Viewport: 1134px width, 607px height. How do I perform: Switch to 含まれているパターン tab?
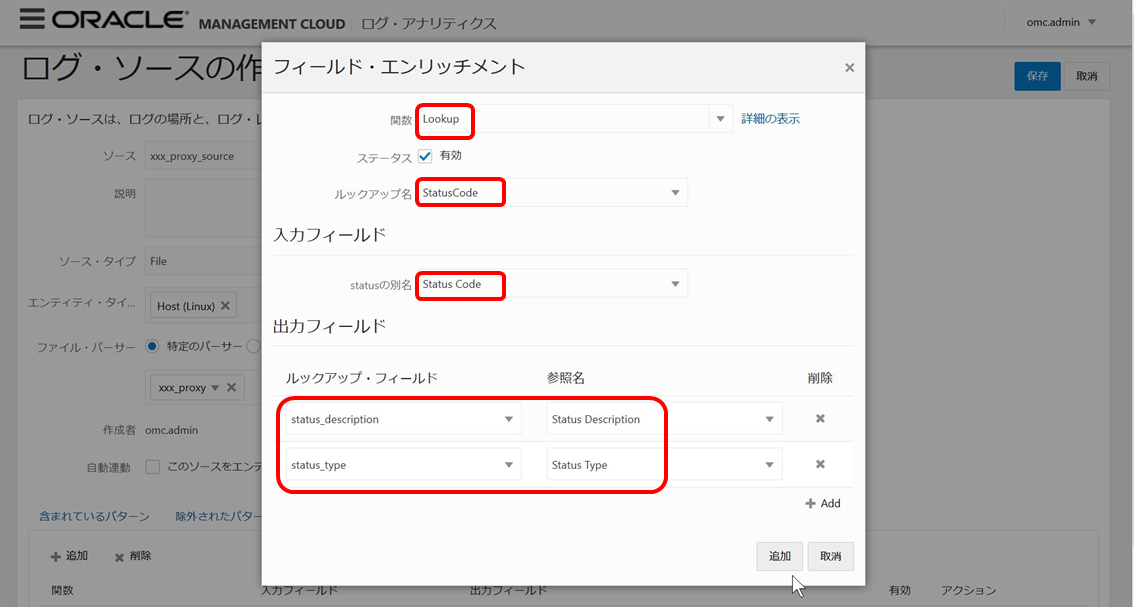94,517
